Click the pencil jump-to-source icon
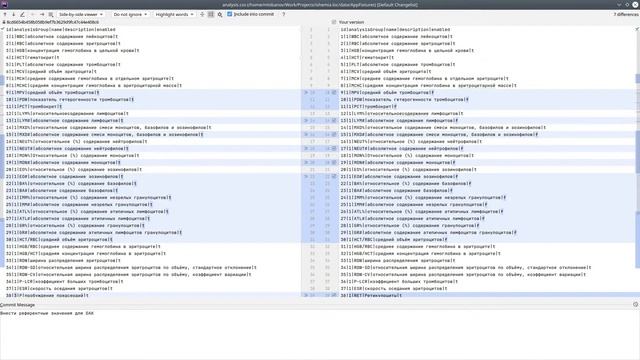 (x=22, y=14)
